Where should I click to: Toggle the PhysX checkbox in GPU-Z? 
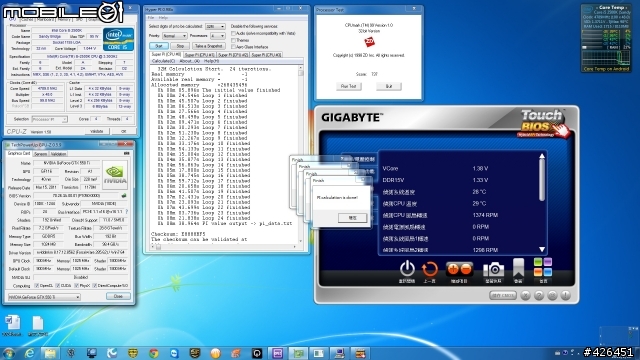tap(76, 286)
